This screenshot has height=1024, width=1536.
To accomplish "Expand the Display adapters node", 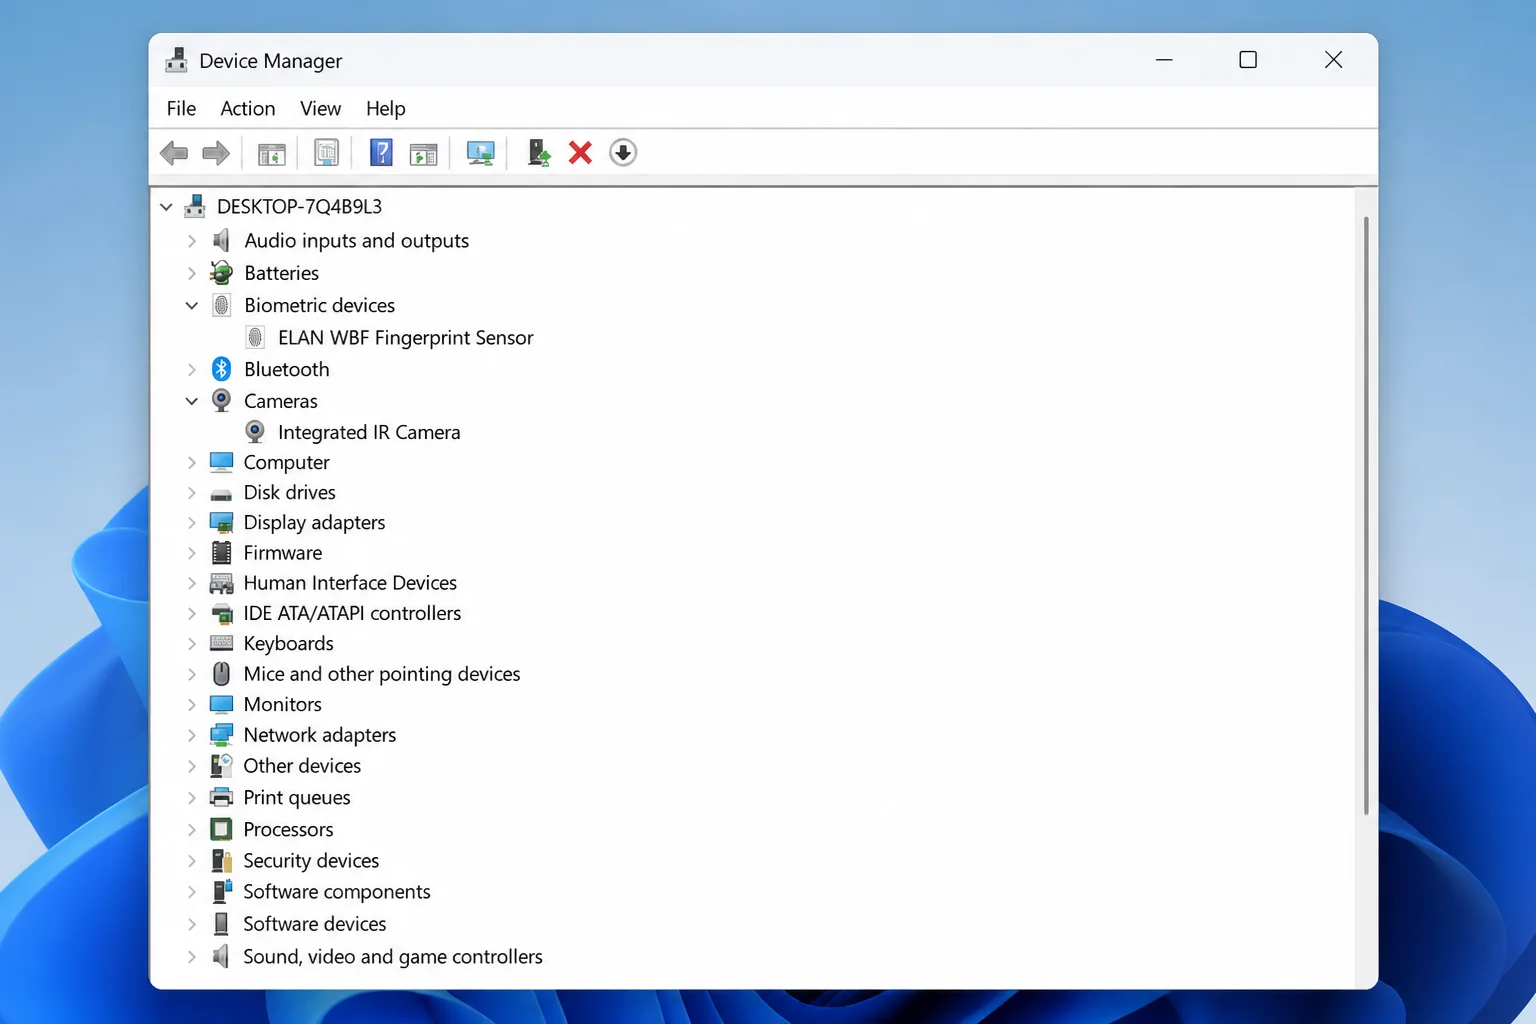I will click(192, 523).
